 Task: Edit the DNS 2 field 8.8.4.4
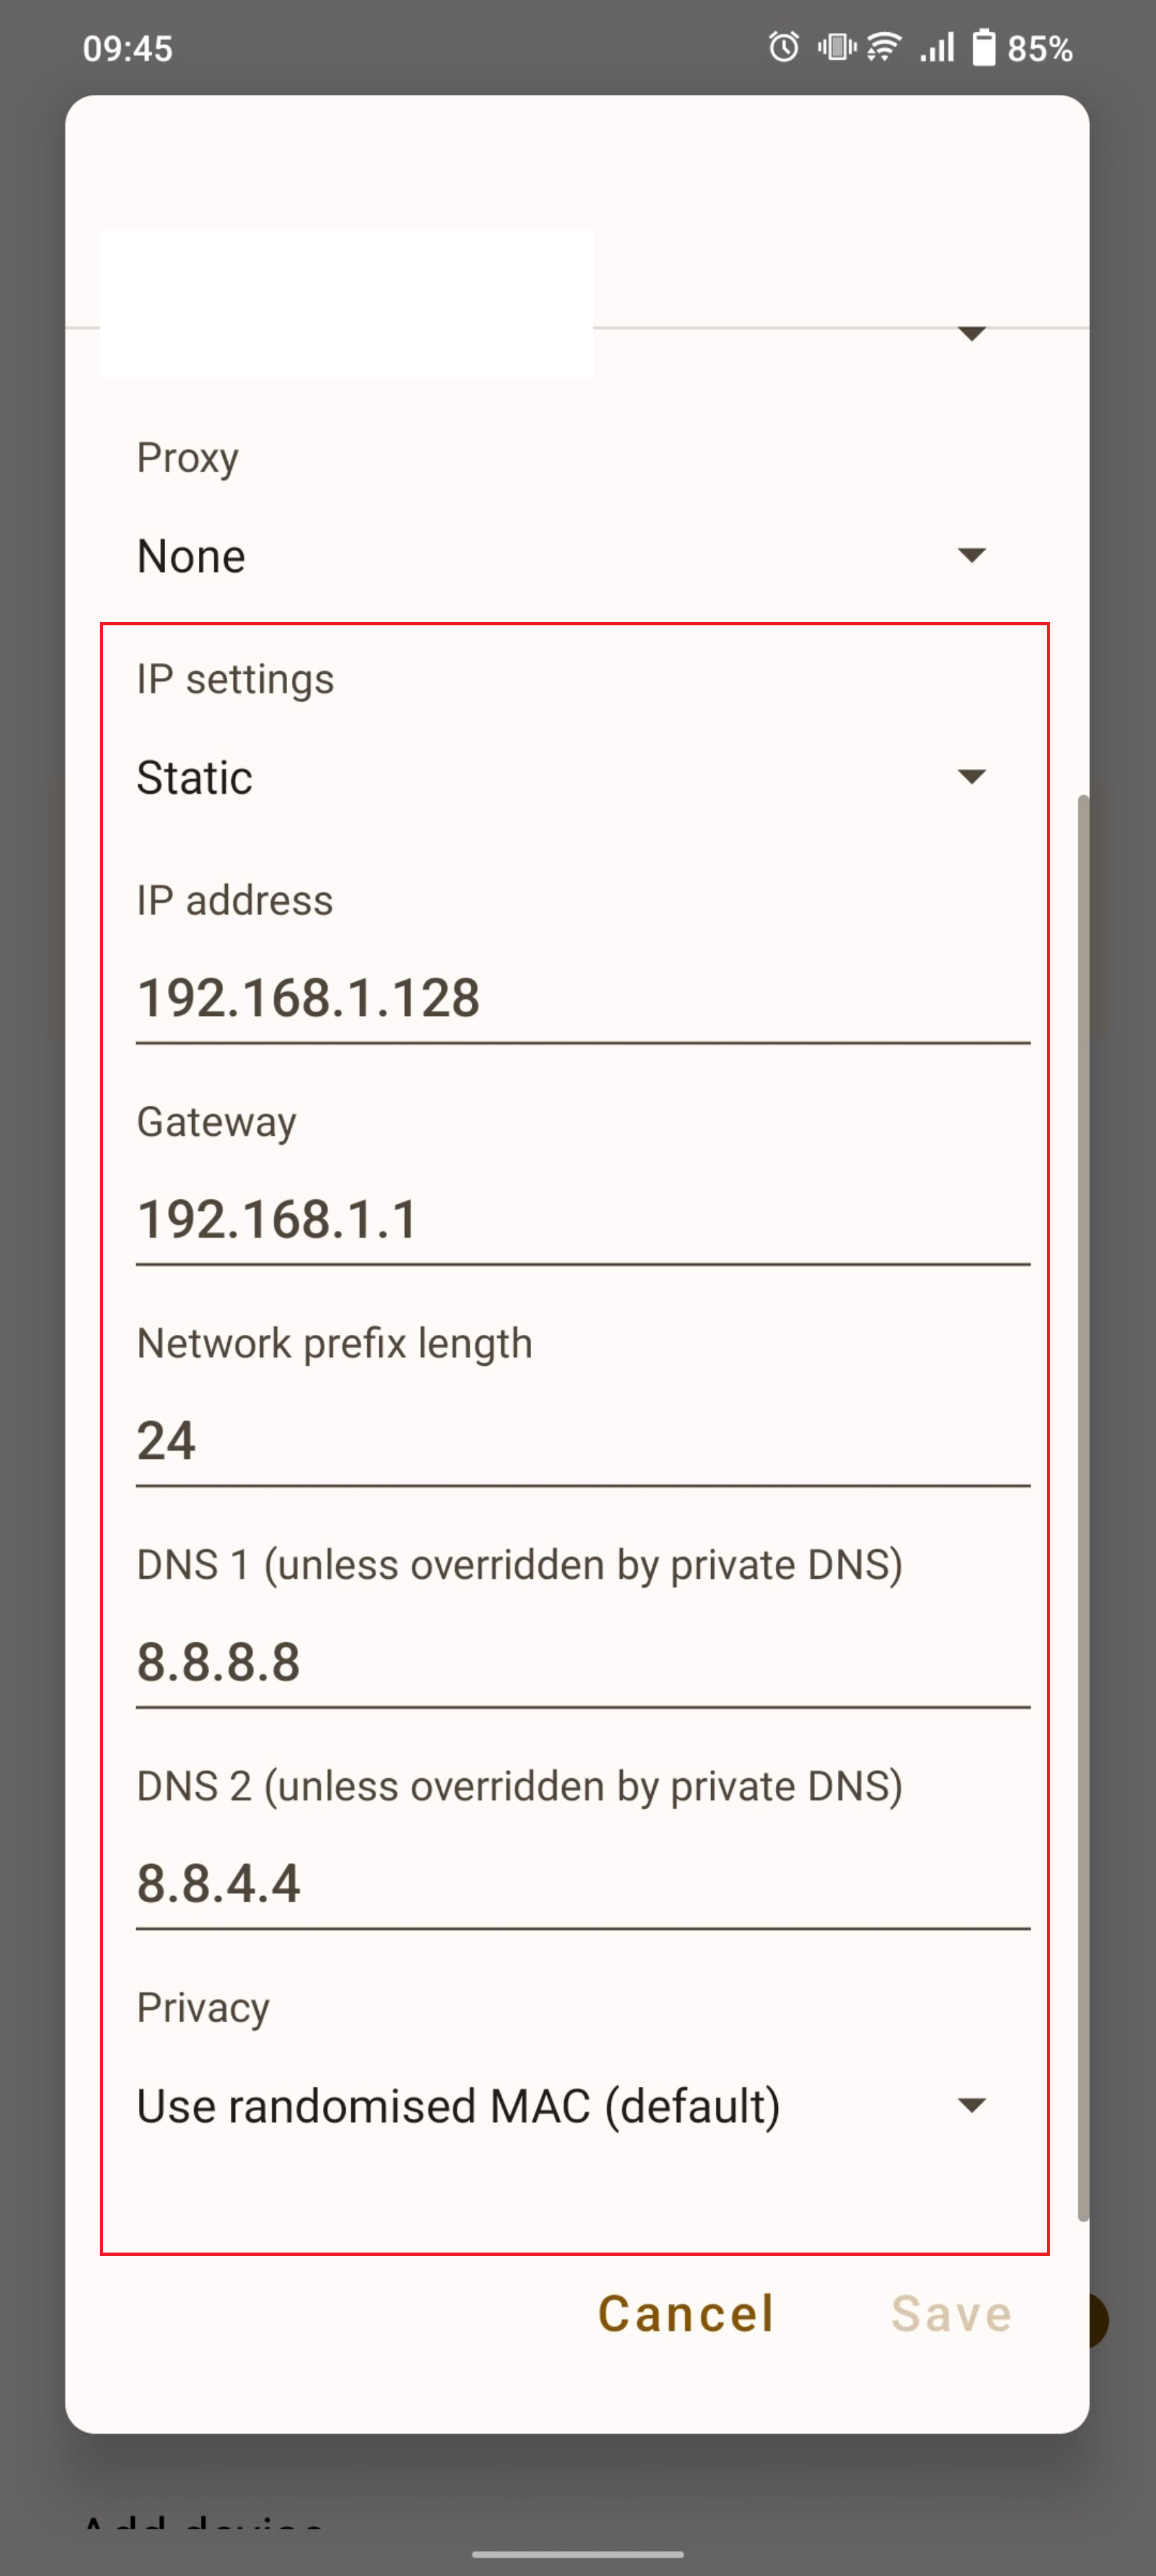[583, 1884]
